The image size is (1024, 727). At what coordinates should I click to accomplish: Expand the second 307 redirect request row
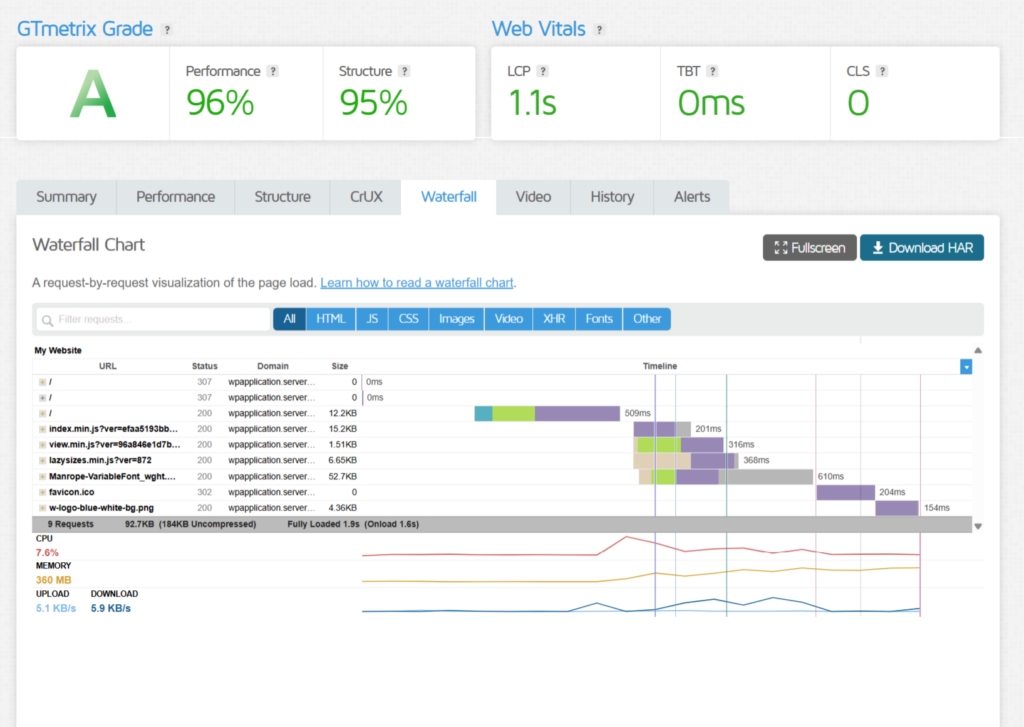(42, 398)
